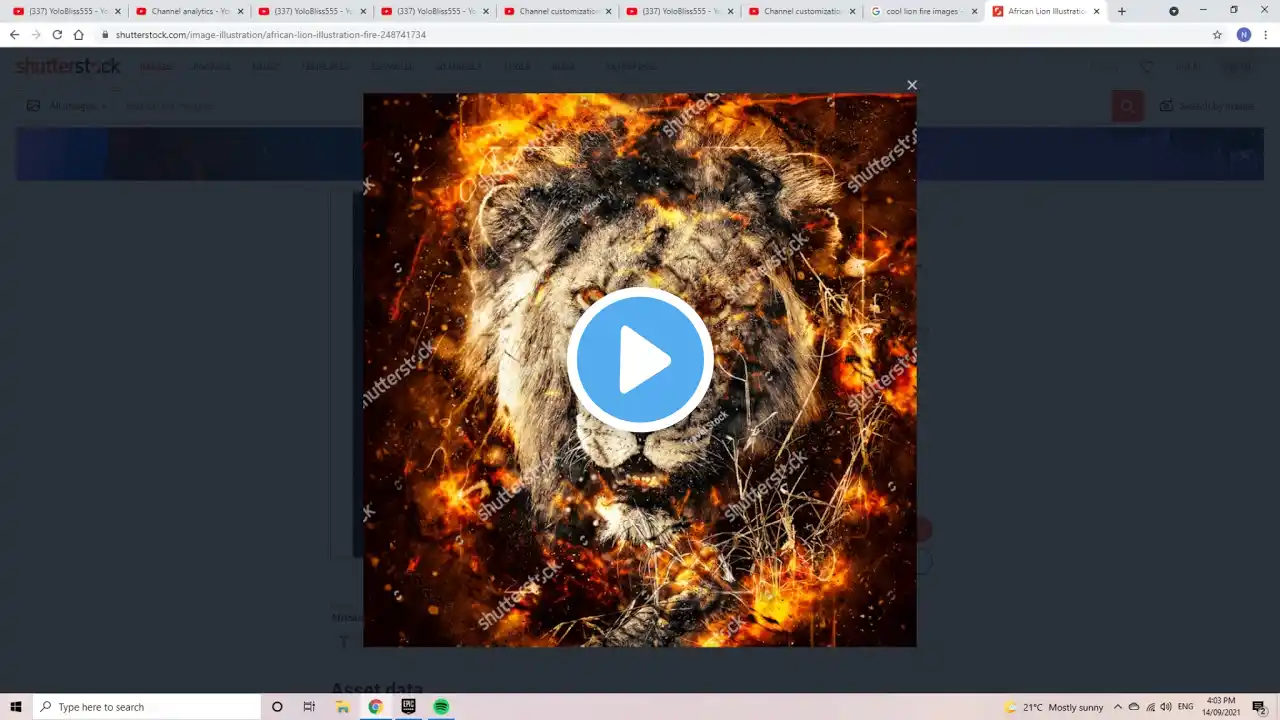This screenshot has height=720, width=1280.
Task: Open OneDrive cloud tray icon
Action: pos(1134,707)
